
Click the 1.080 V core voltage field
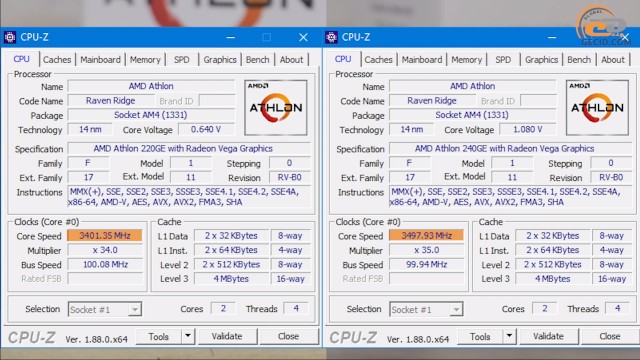click(528, 130)
